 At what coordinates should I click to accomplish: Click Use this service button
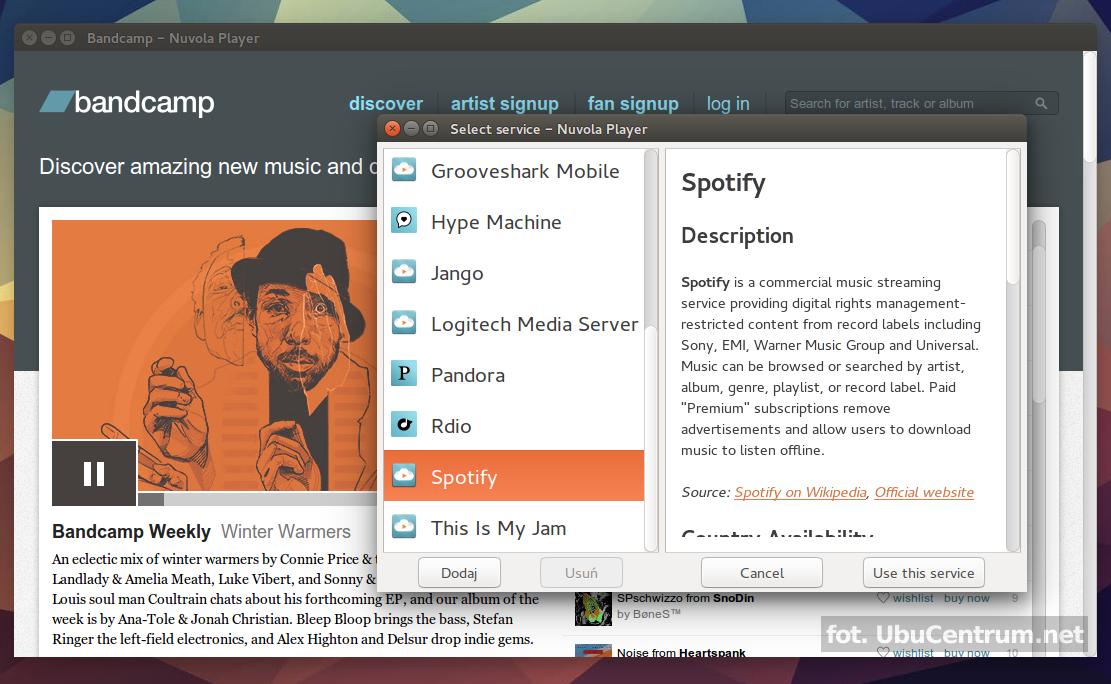click(x=923, y=573)
